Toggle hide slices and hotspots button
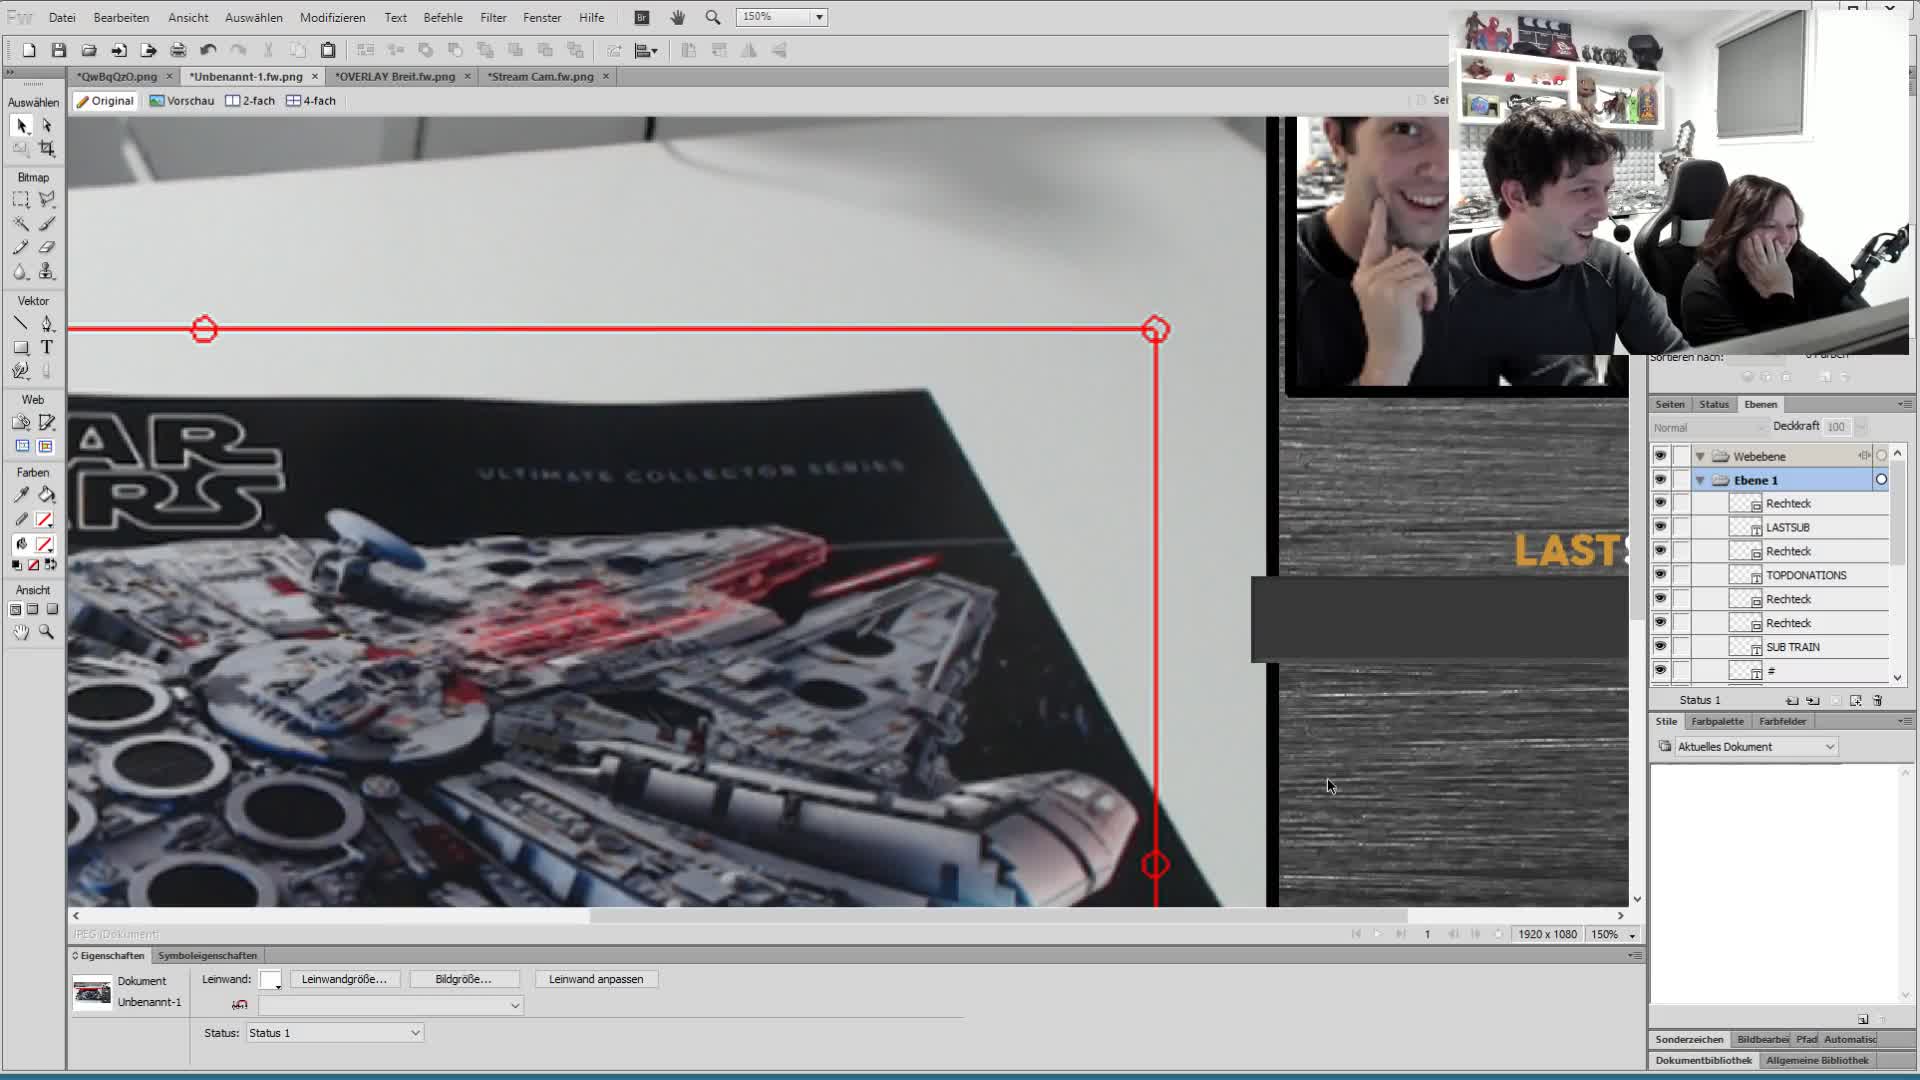Screen dimensions: 1920x1080 [22, 447]
